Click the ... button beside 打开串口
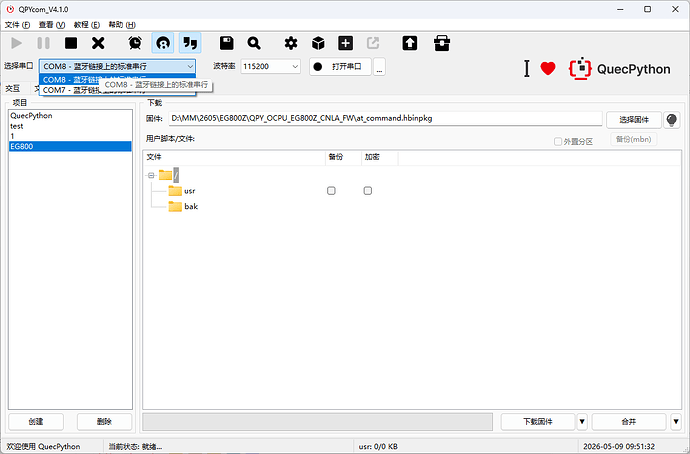This screenshot has width=690, height=454. tap(379, 67)
